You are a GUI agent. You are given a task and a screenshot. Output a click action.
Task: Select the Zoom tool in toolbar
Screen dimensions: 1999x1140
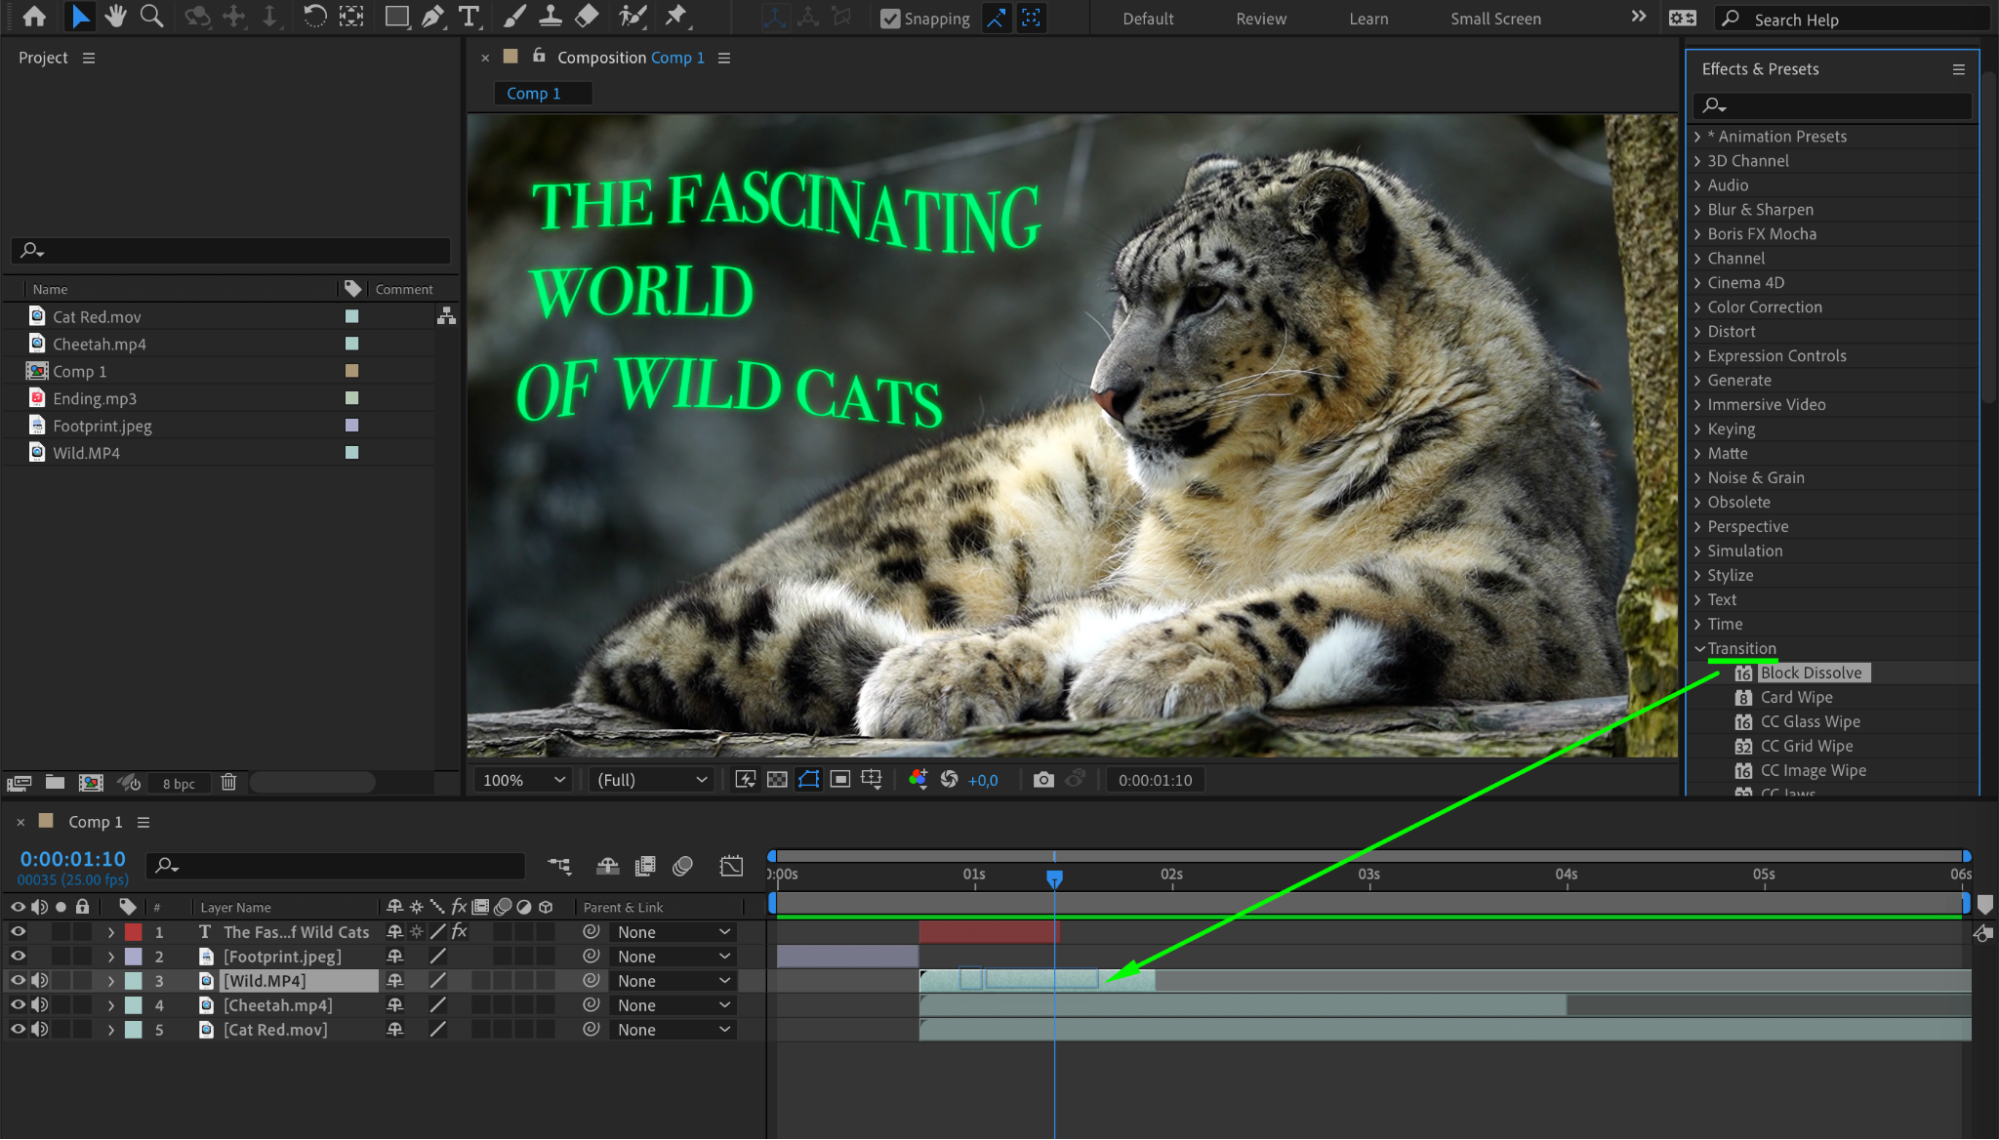pos(152,16)
